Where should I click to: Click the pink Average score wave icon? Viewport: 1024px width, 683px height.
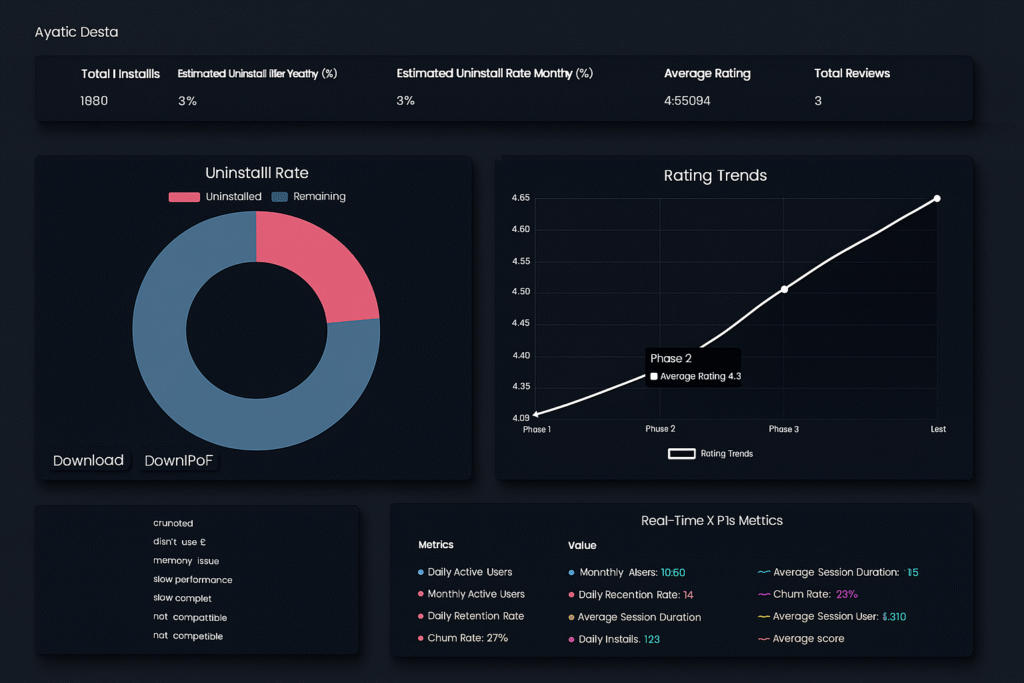pos(762,638)
